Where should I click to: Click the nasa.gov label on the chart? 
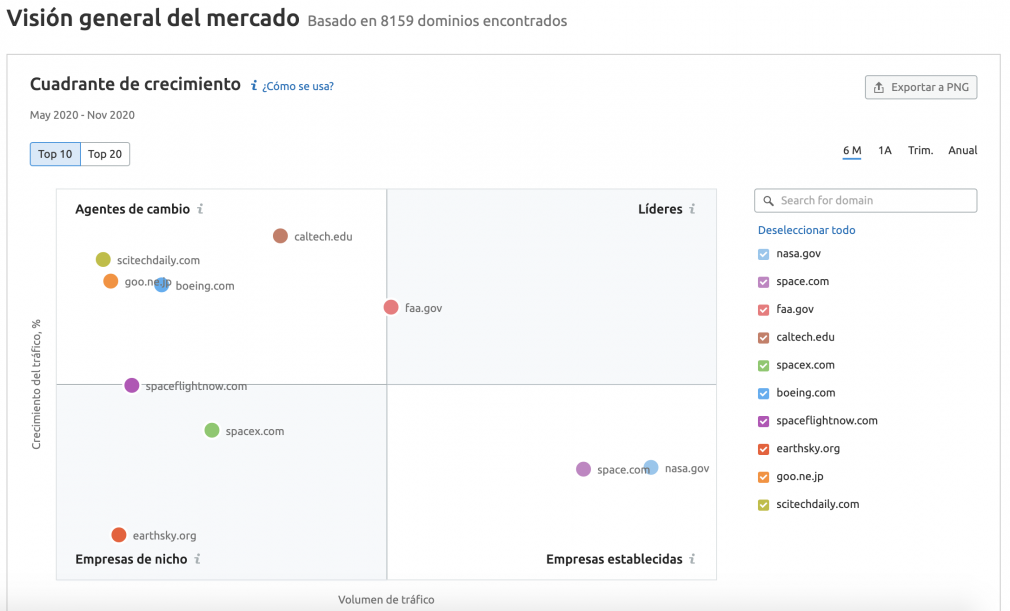687,468
